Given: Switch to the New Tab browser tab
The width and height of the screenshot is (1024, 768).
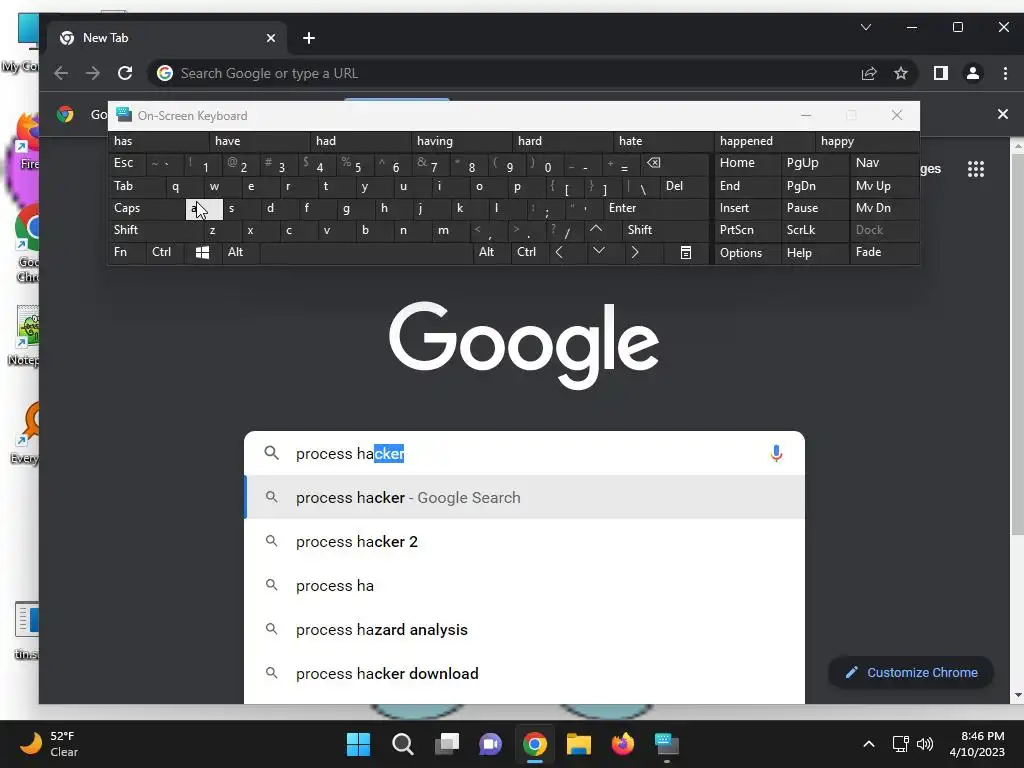Looking at the screenshot, I should (x=167, y=38).
